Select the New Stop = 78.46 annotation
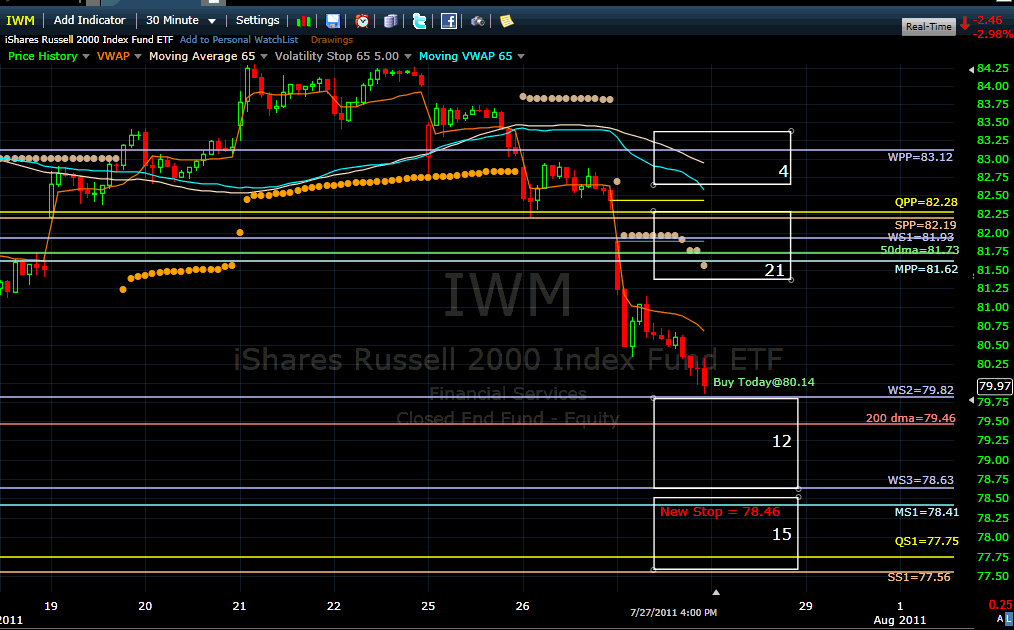 [720, 512]
